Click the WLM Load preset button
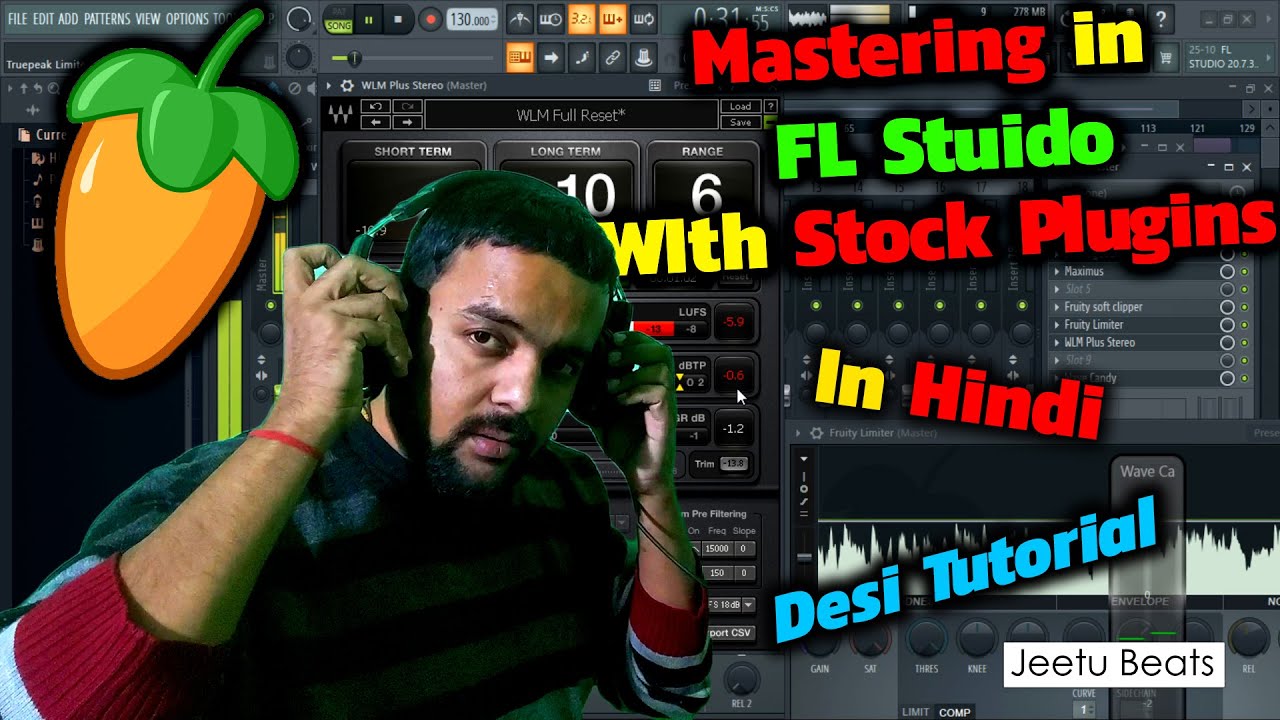The width and height of the screenshot is (1280, 720). 740,106
